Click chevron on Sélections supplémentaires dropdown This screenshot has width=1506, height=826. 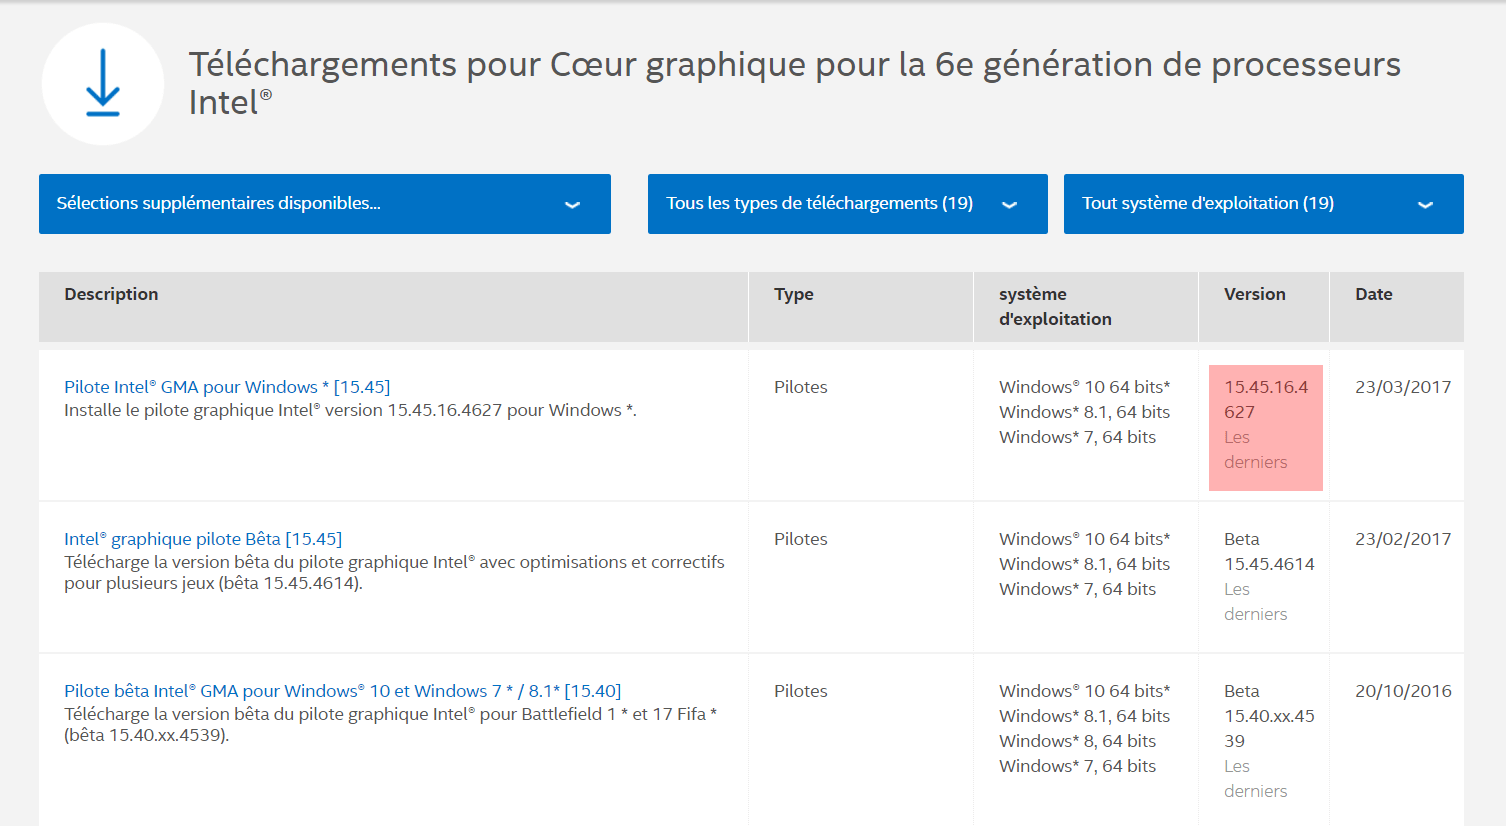point(572,205)
